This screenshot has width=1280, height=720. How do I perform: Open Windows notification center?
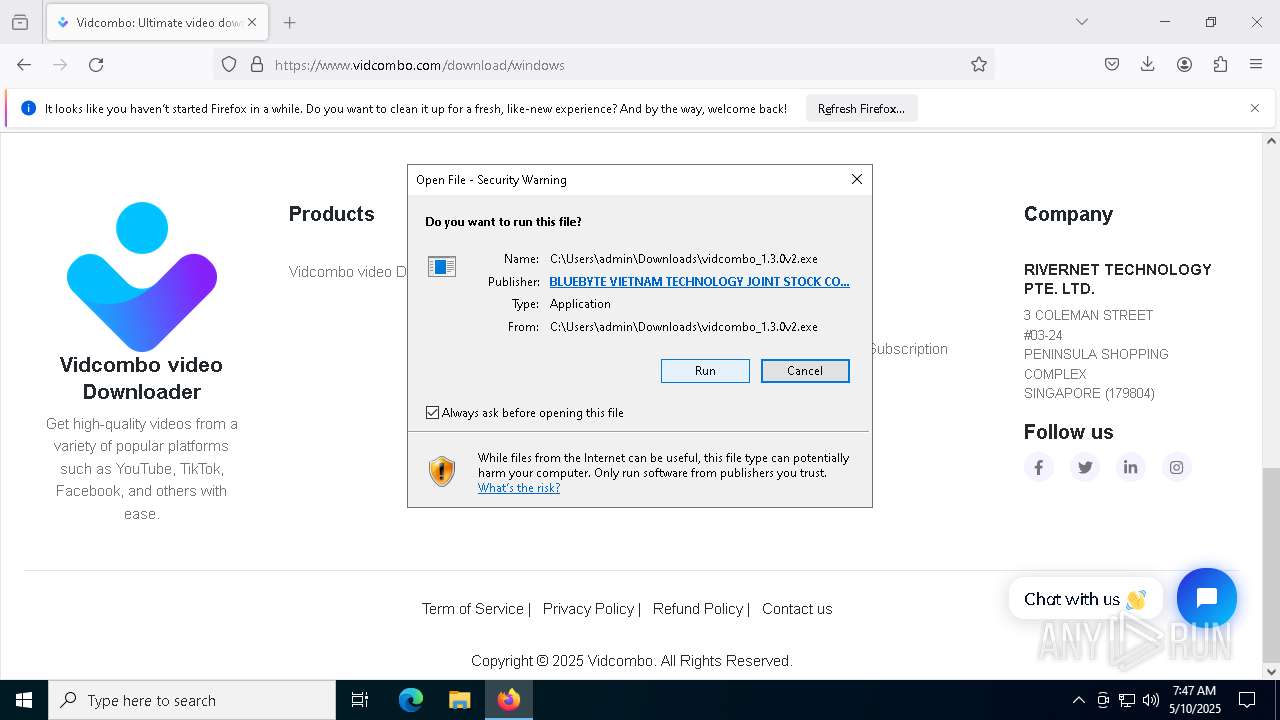click(1247, 700)
